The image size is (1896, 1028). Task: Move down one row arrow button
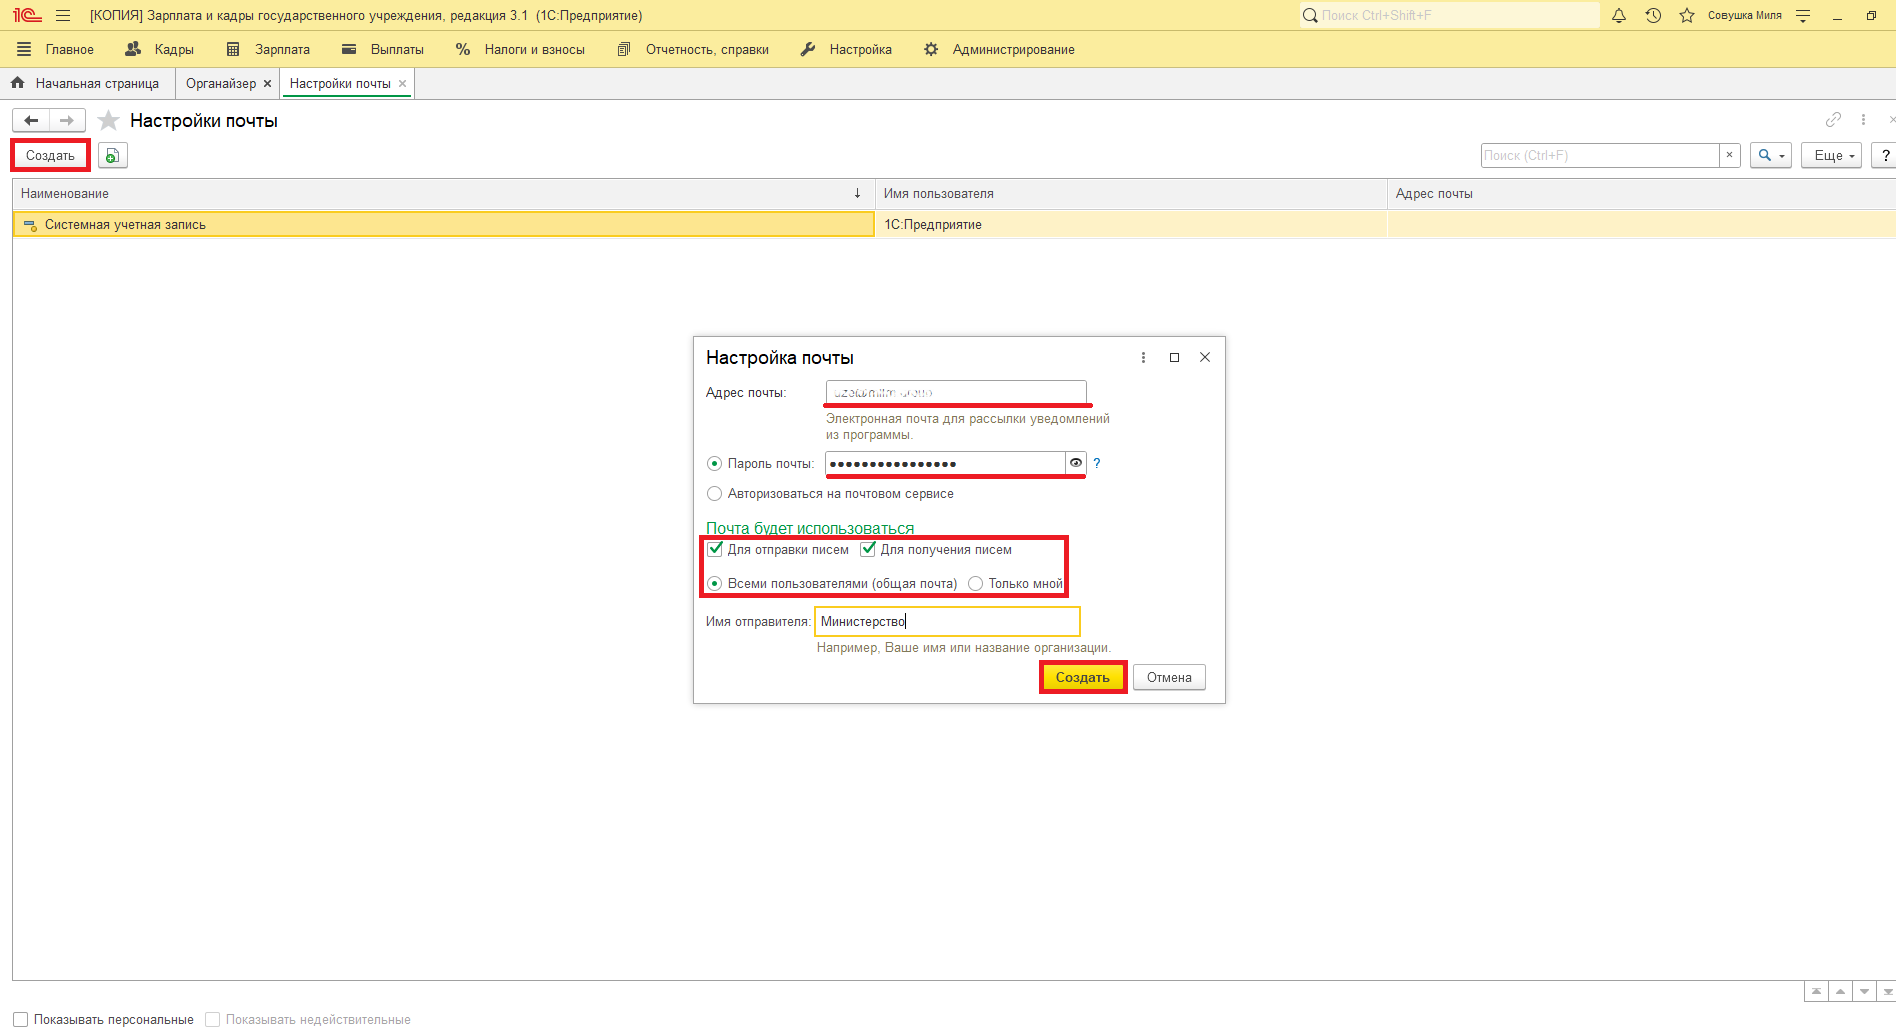pos(1864,991)
